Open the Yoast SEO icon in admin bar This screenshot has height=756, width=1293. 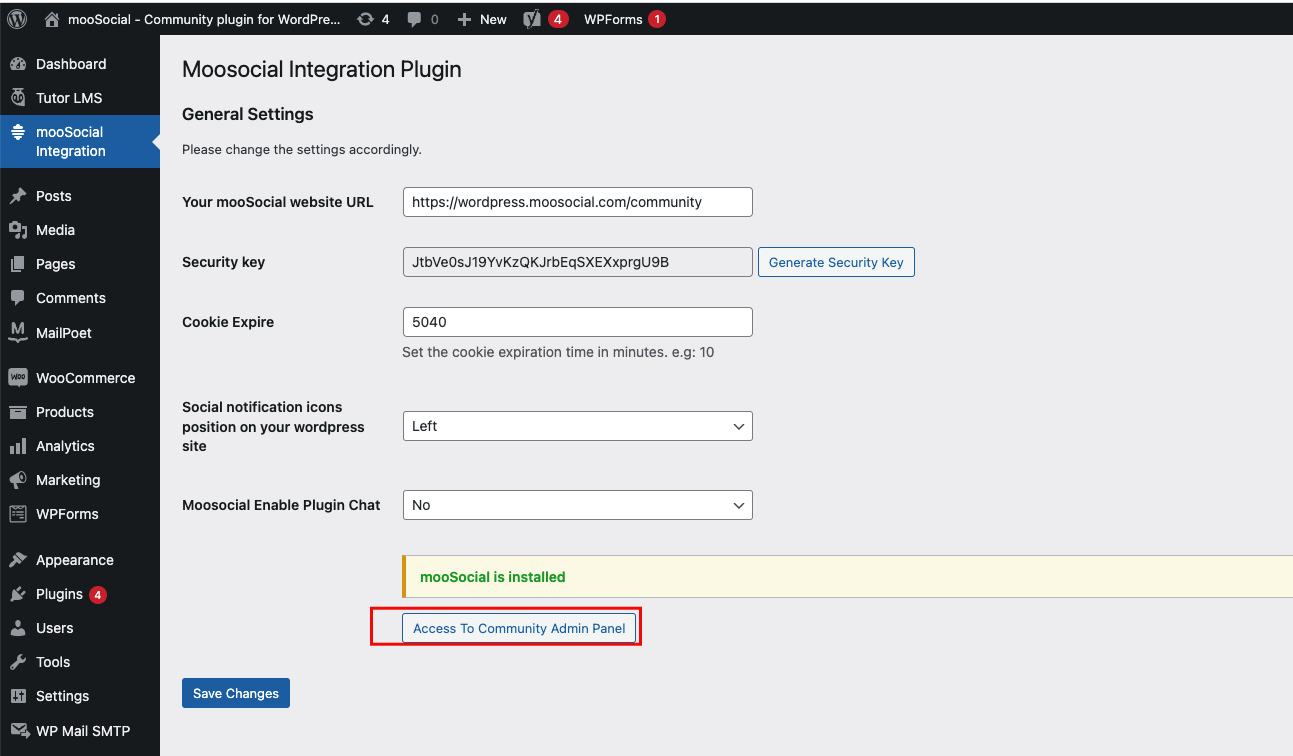click(532, 19)
